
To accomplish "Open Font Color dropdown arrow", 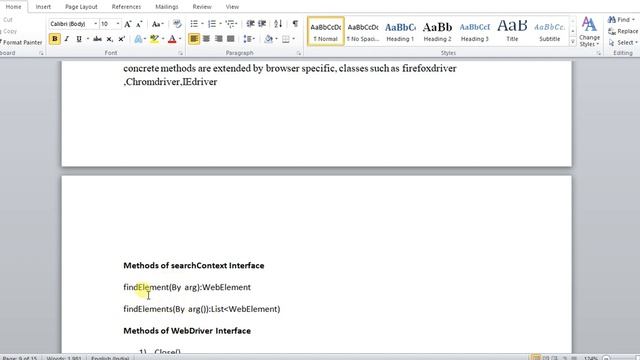I will coord(180,39).
